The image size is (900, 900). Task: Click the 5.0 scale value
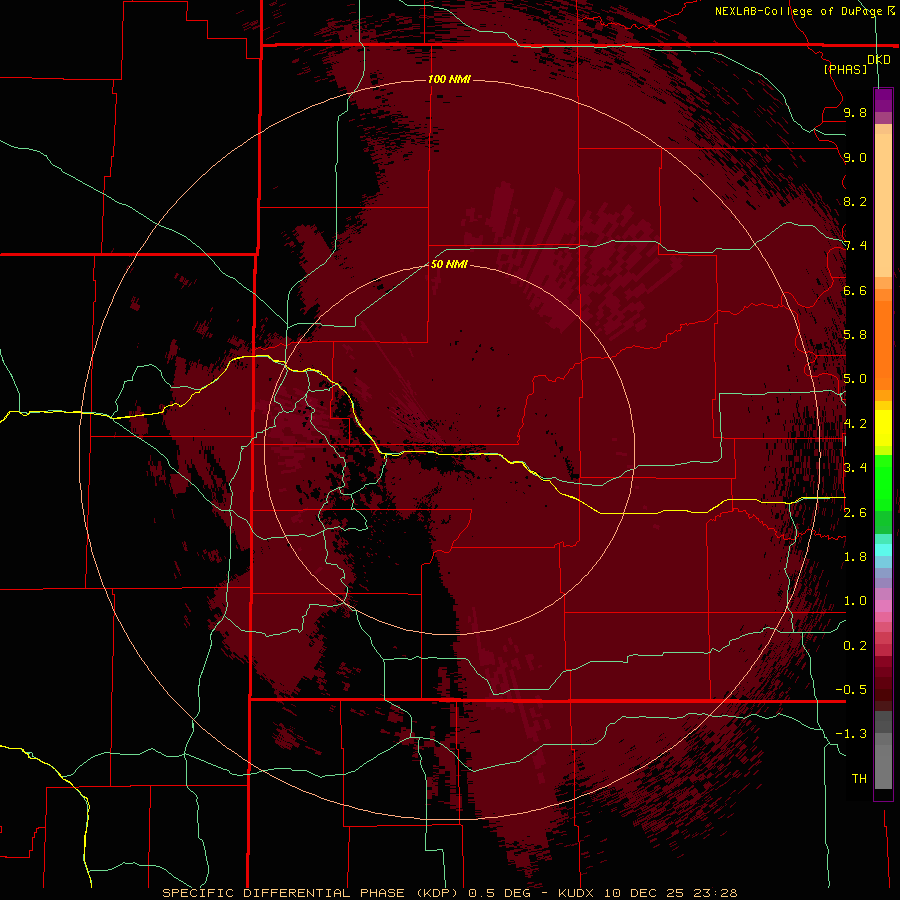tap(855, 379)
